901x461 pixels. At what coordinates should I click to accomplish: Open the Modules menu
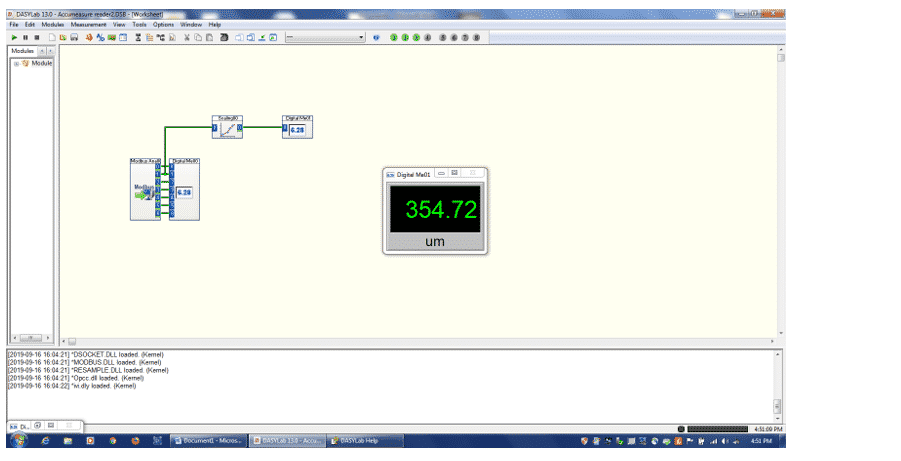pos(53,24)
